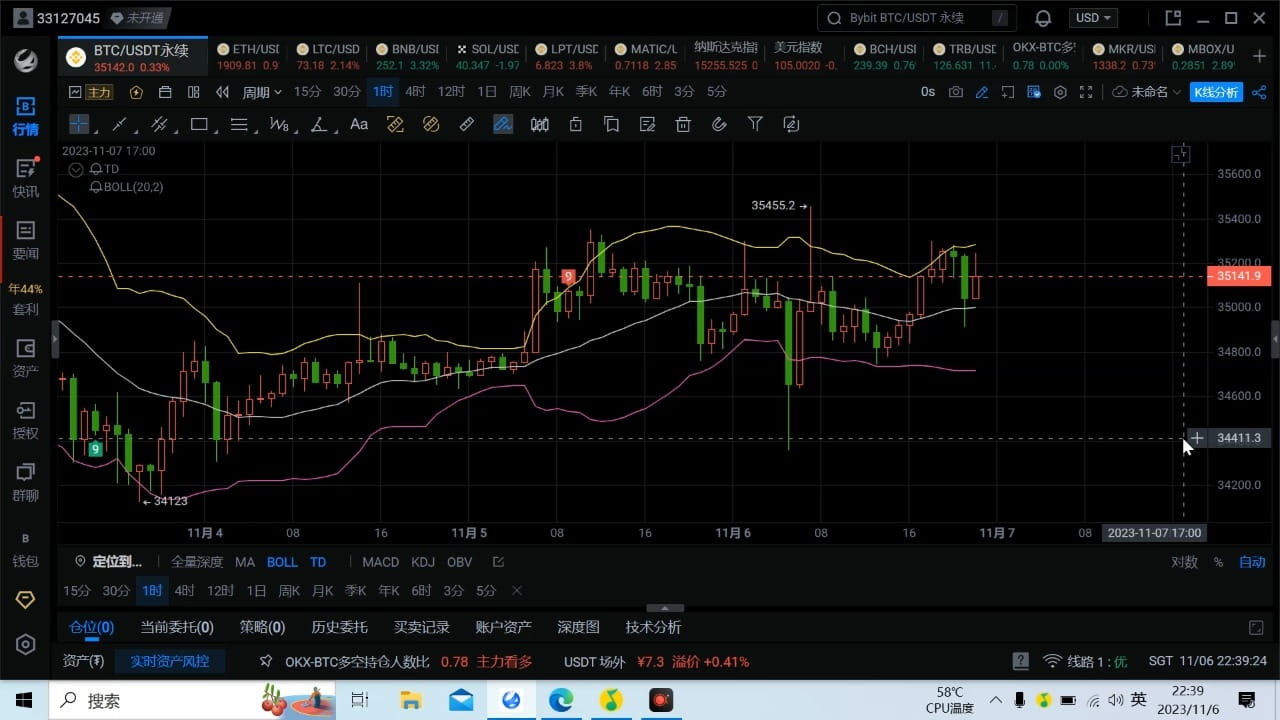Select the trend line drawing tool
Viewport: 1280px width, 720px height.
[119, 124]
